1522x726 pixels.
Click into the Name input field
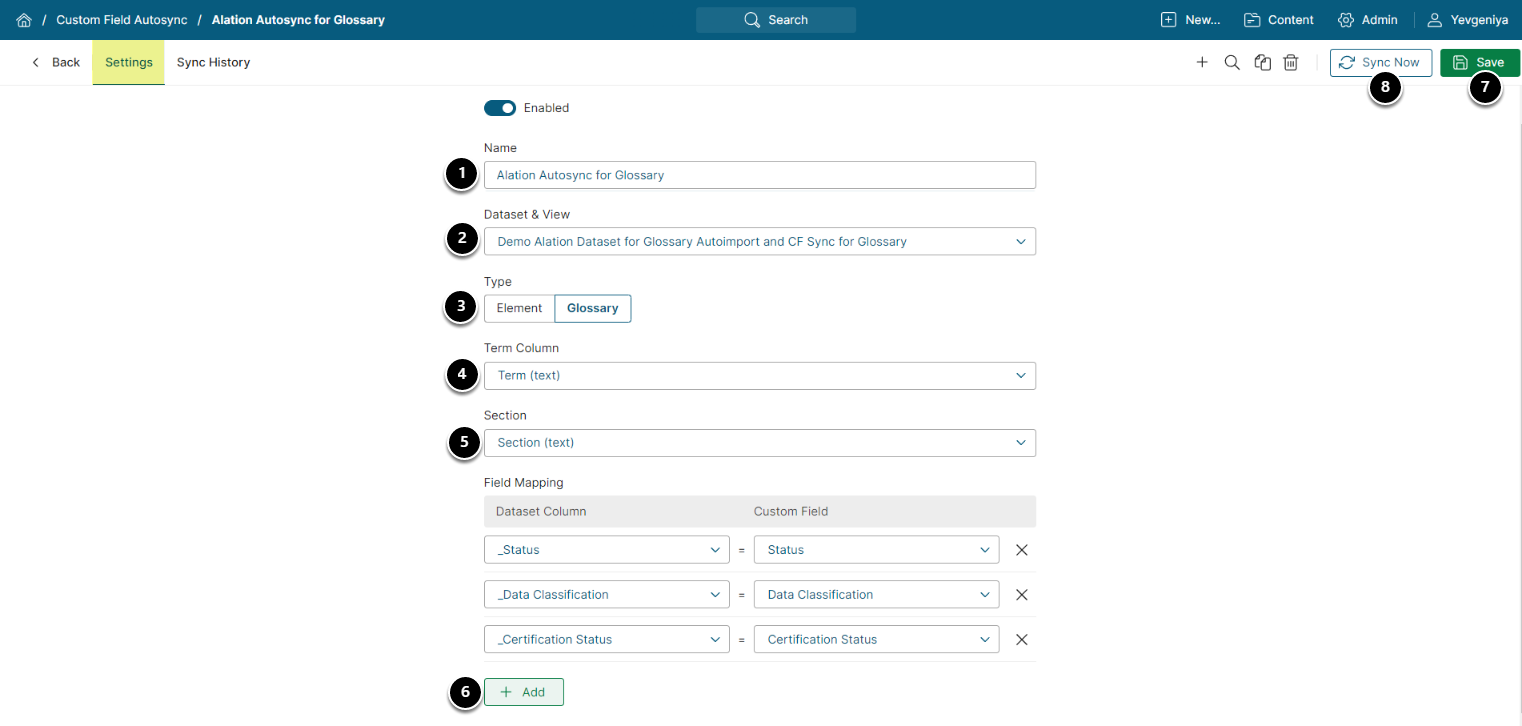760,175
